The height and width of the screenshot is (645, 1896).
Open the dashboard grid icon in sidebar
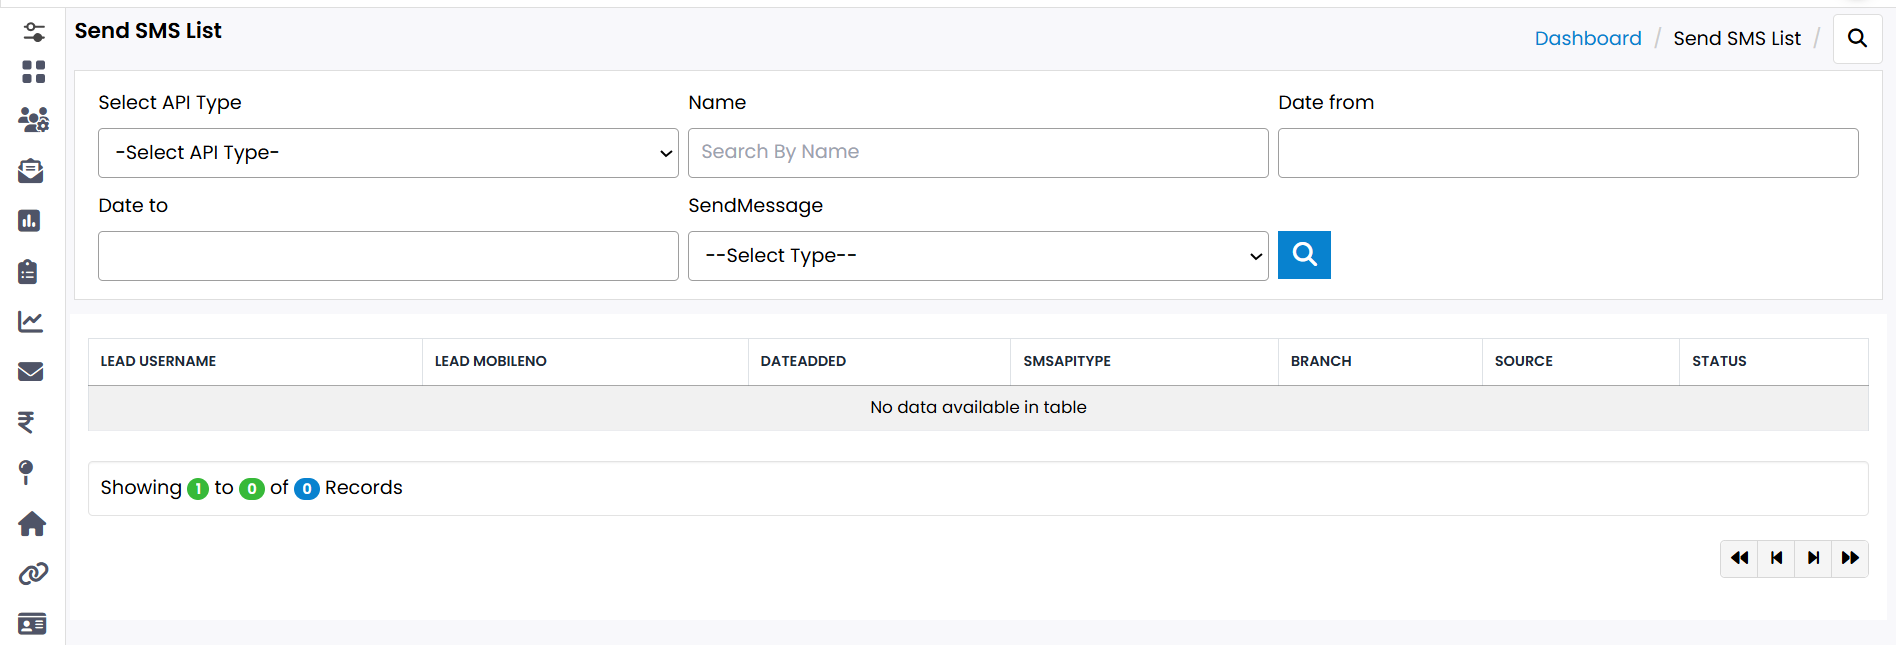click(33, 72)
